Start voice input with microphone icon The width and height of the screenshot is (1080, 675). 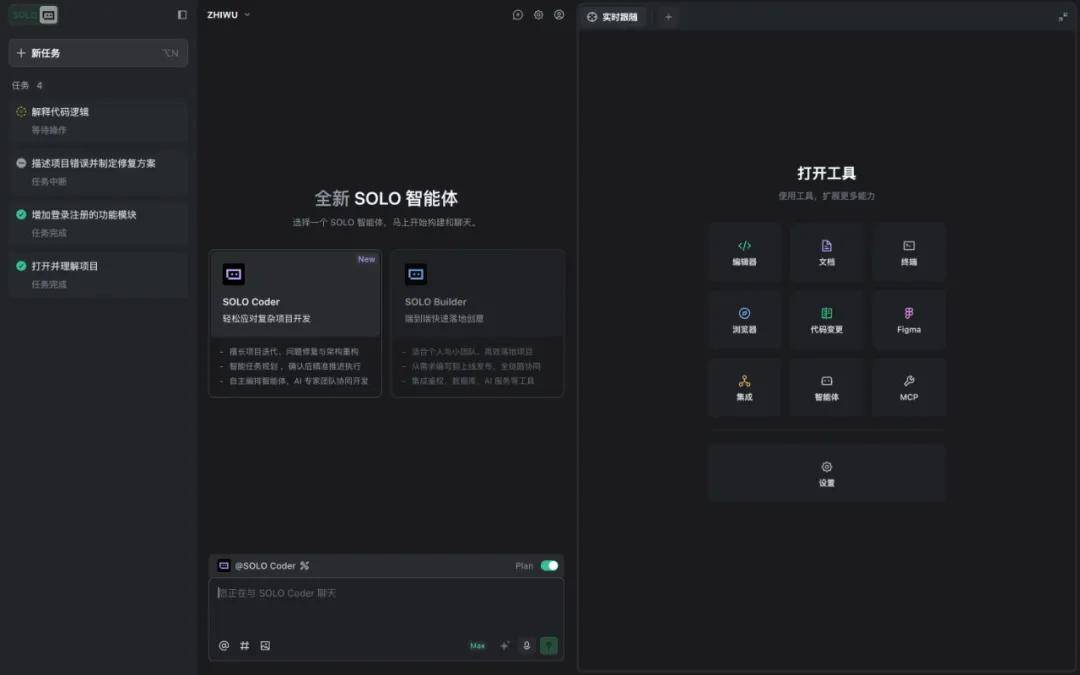527,645
